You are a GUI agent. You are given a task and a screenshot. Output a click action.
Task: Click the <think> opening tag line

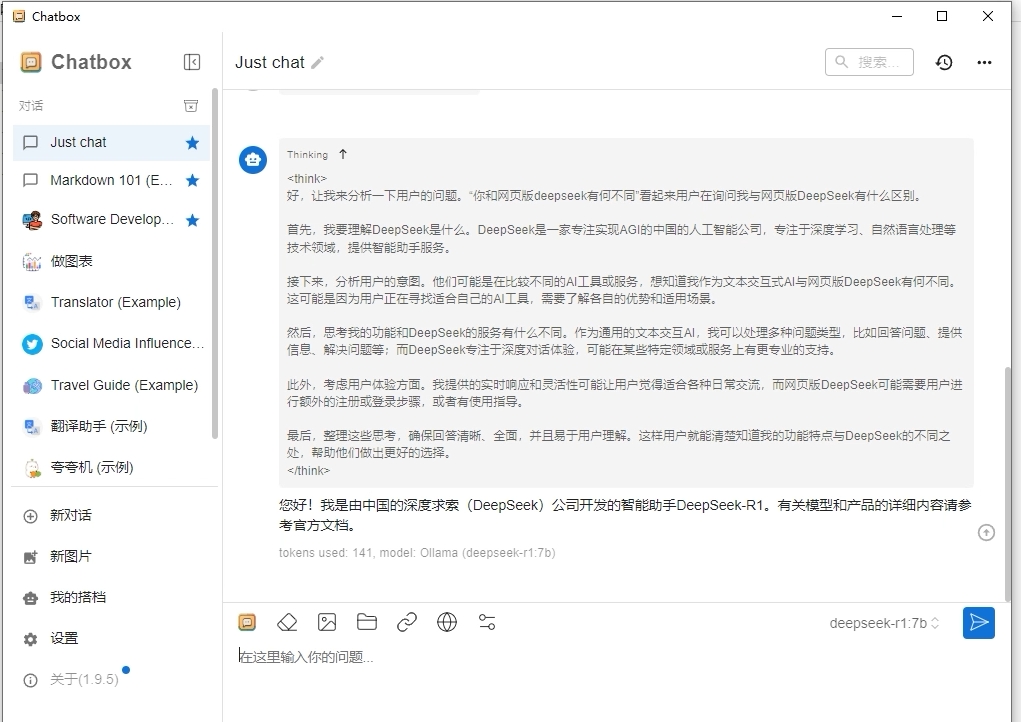pyautogui.click(x=307, y=178)
